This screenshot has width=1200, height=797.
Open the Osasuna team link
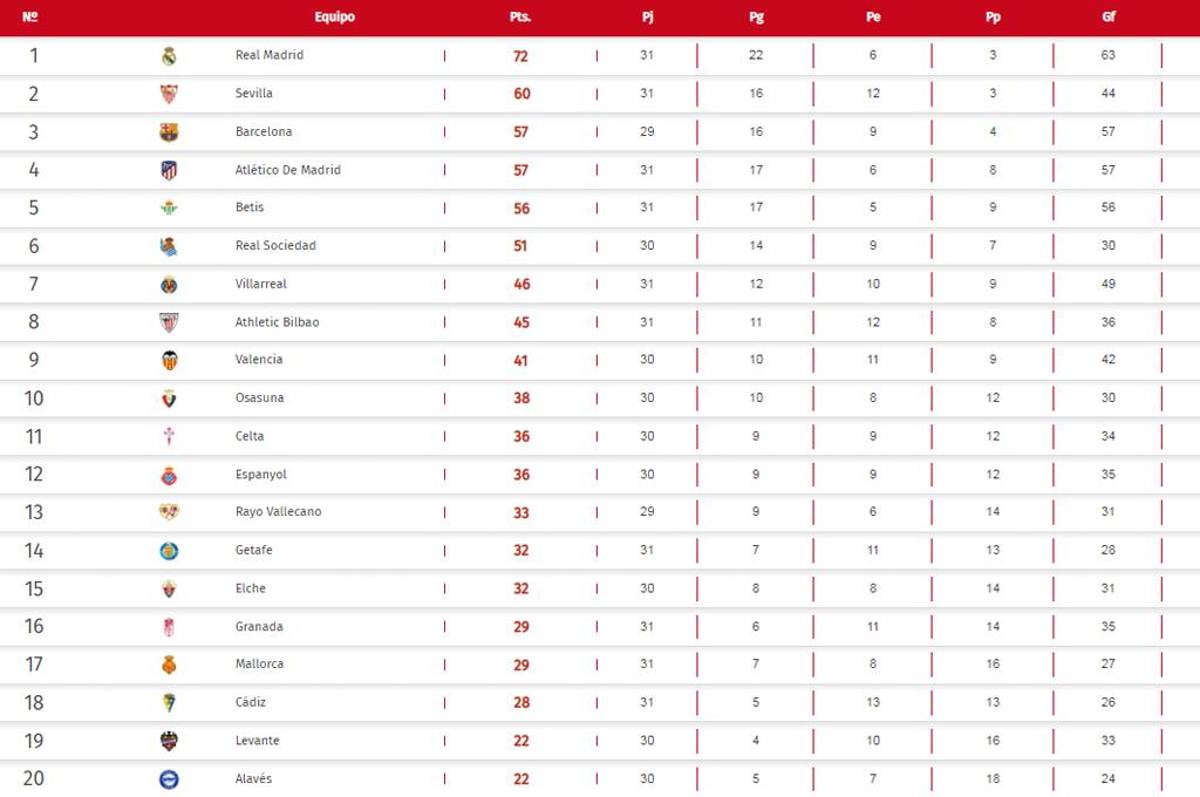click(x=259, y=398)
